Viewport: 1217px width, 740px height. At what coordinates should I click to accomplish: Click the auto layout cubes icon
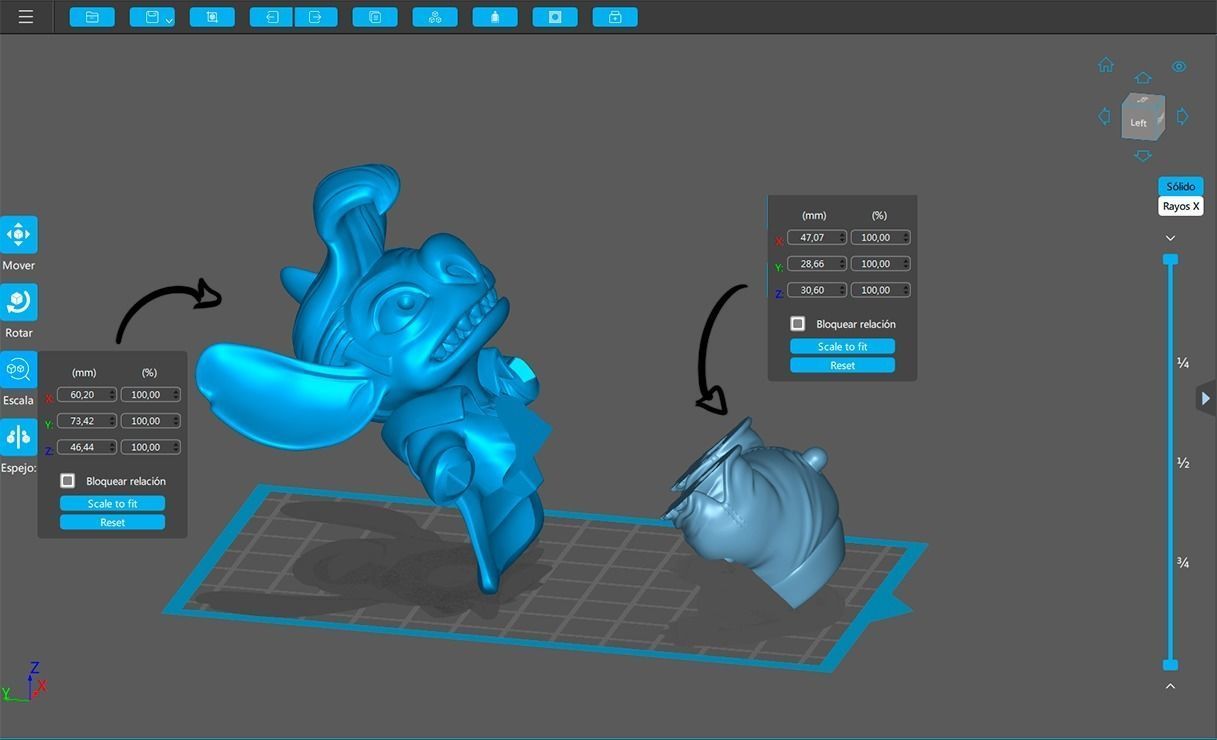[x=435, y=17]
